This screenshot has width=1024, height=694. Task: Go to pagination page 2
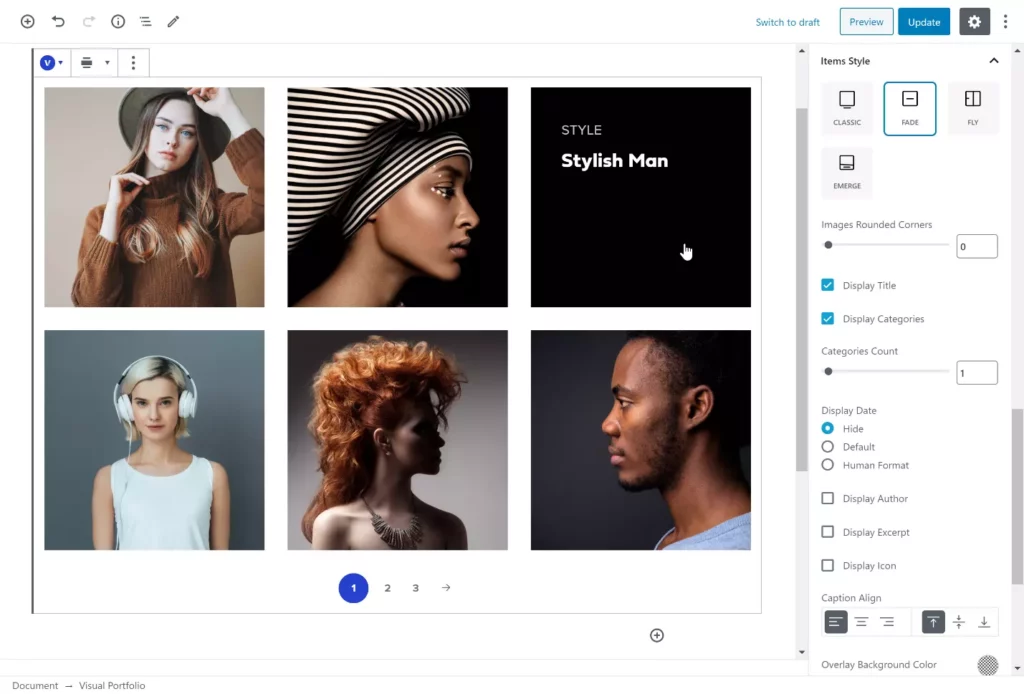coord(387,588)
